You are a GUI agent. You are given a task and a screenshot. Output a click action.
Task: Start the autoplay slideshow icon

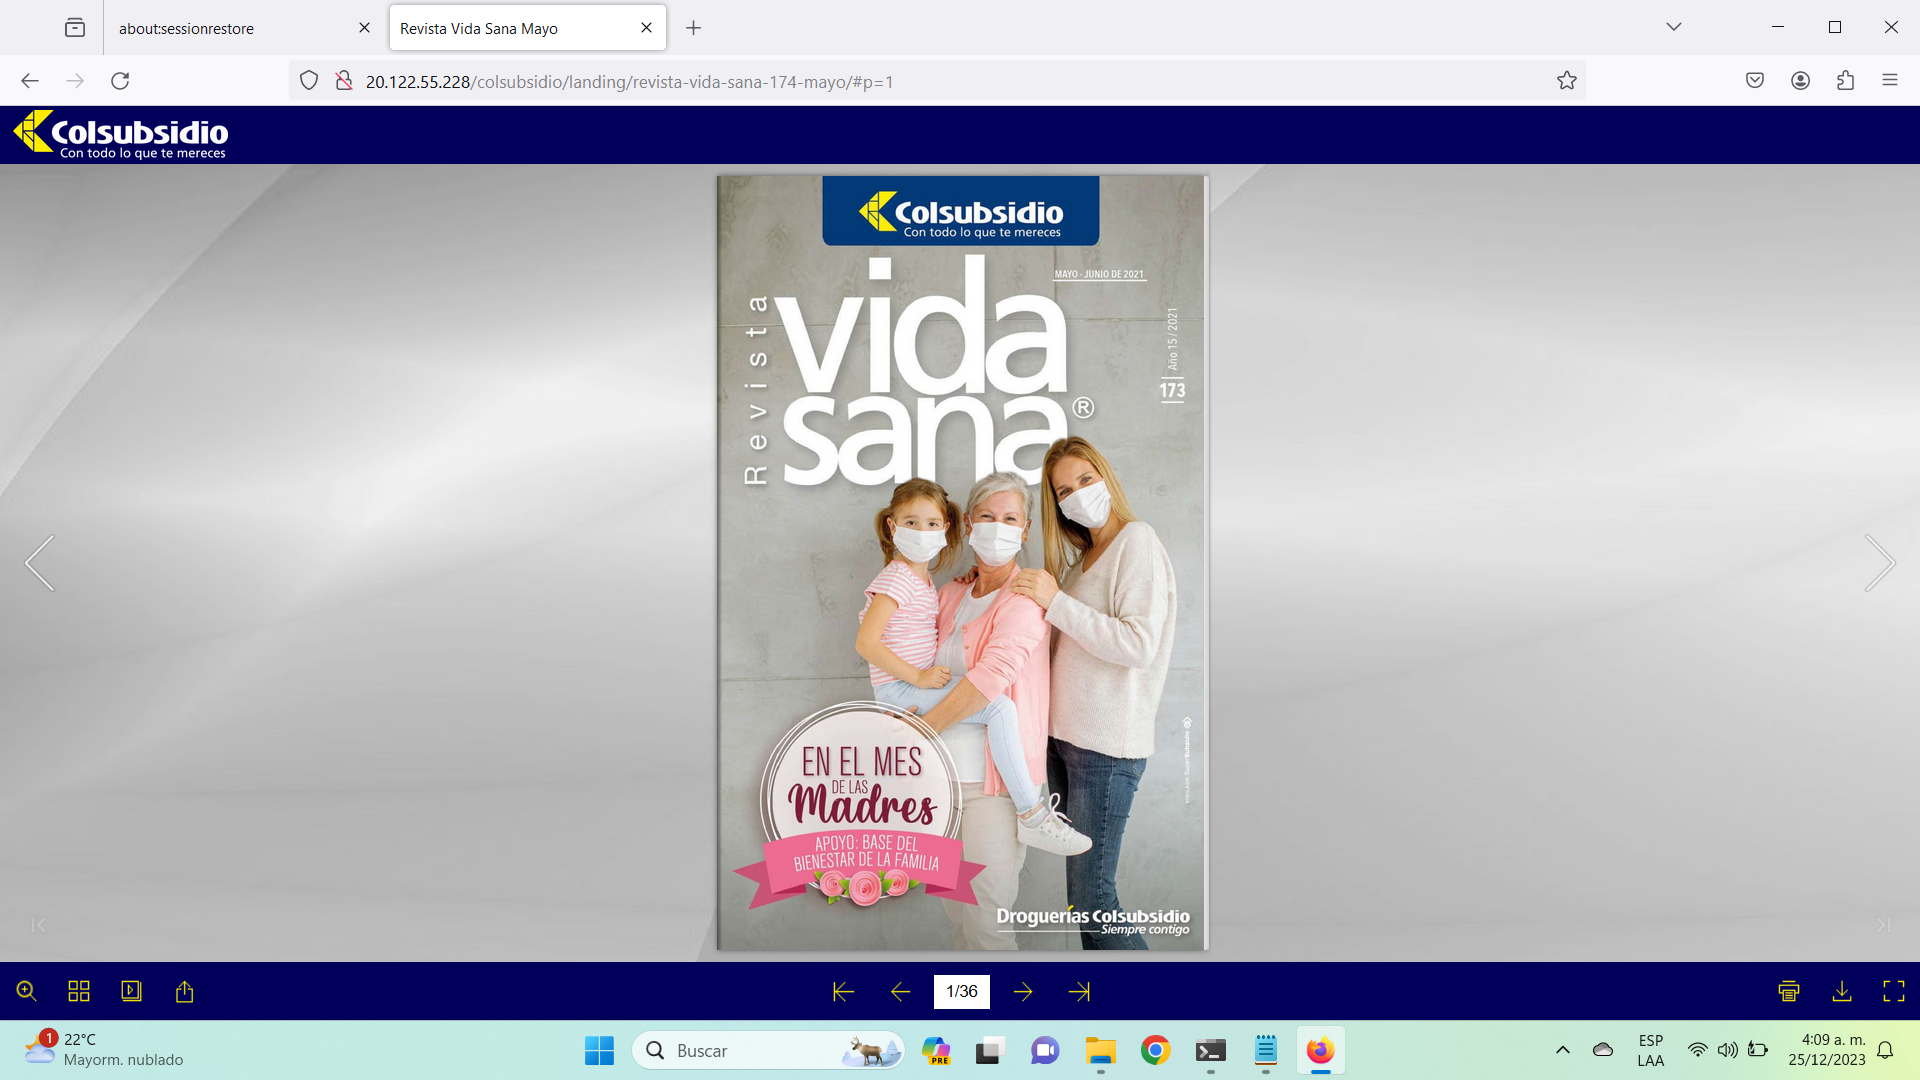click(131, 991)
